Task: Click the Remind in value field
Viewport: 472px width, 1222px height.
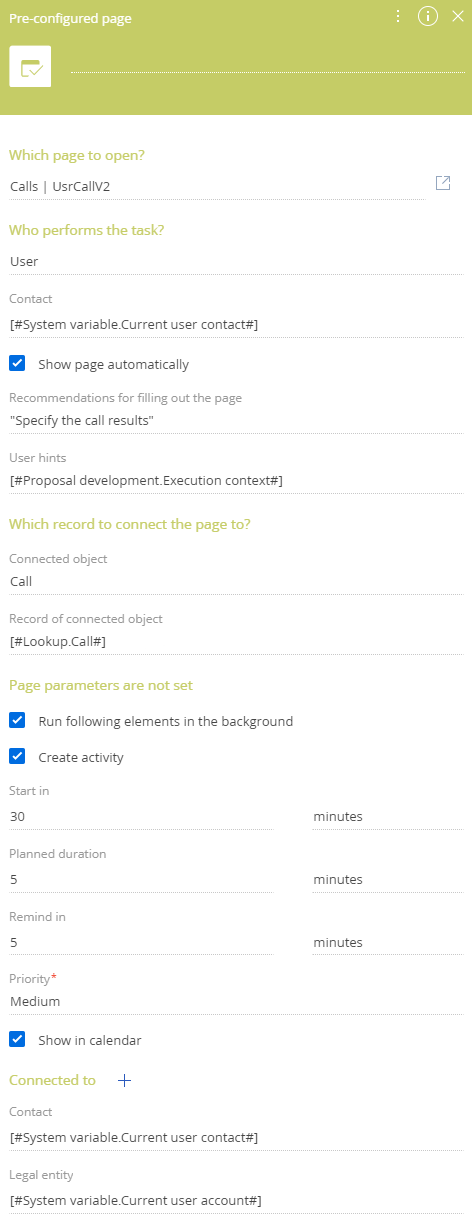Action: point(140,943)
